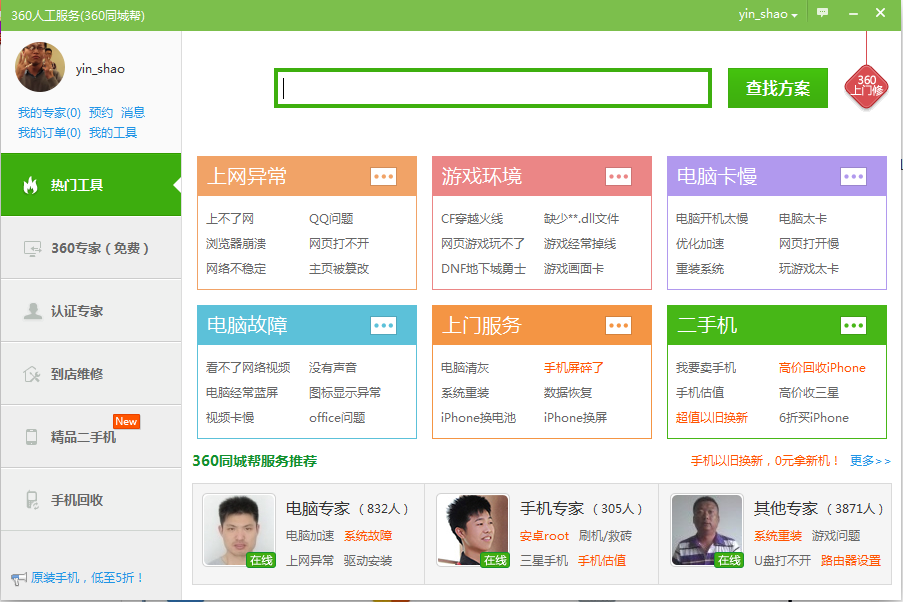Click the megaphone icon at sidebar bottom
This screenshot has height=602, width=903.
18,578
